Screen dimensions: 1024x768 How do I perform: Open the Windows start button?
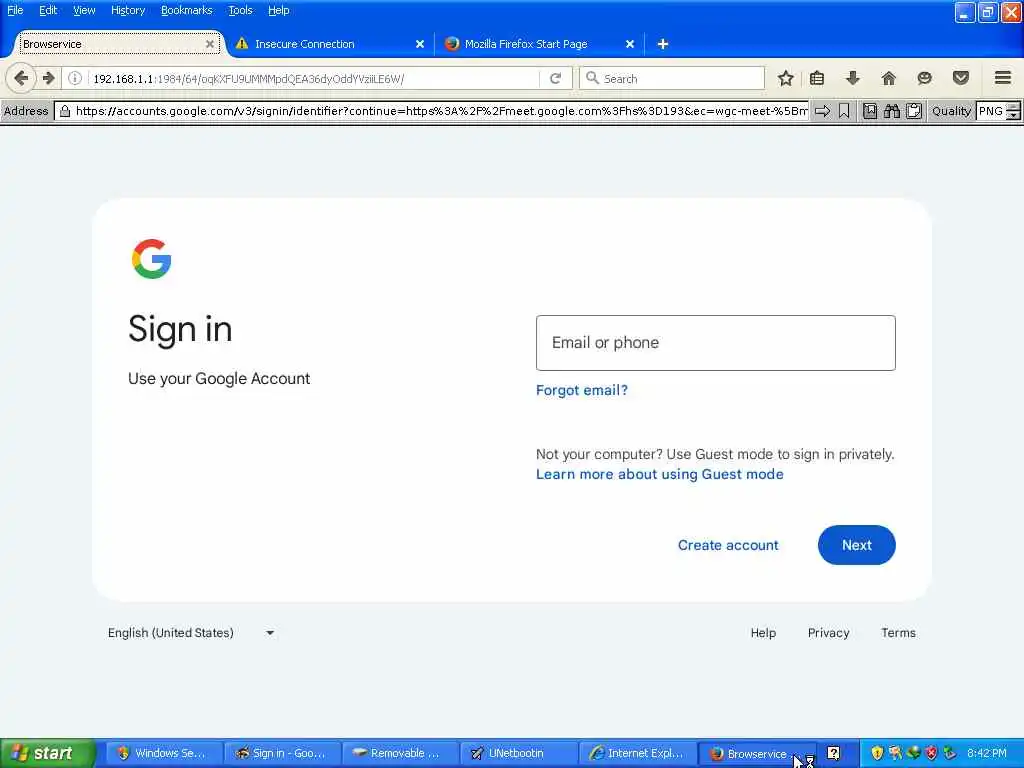coord(47,753)
